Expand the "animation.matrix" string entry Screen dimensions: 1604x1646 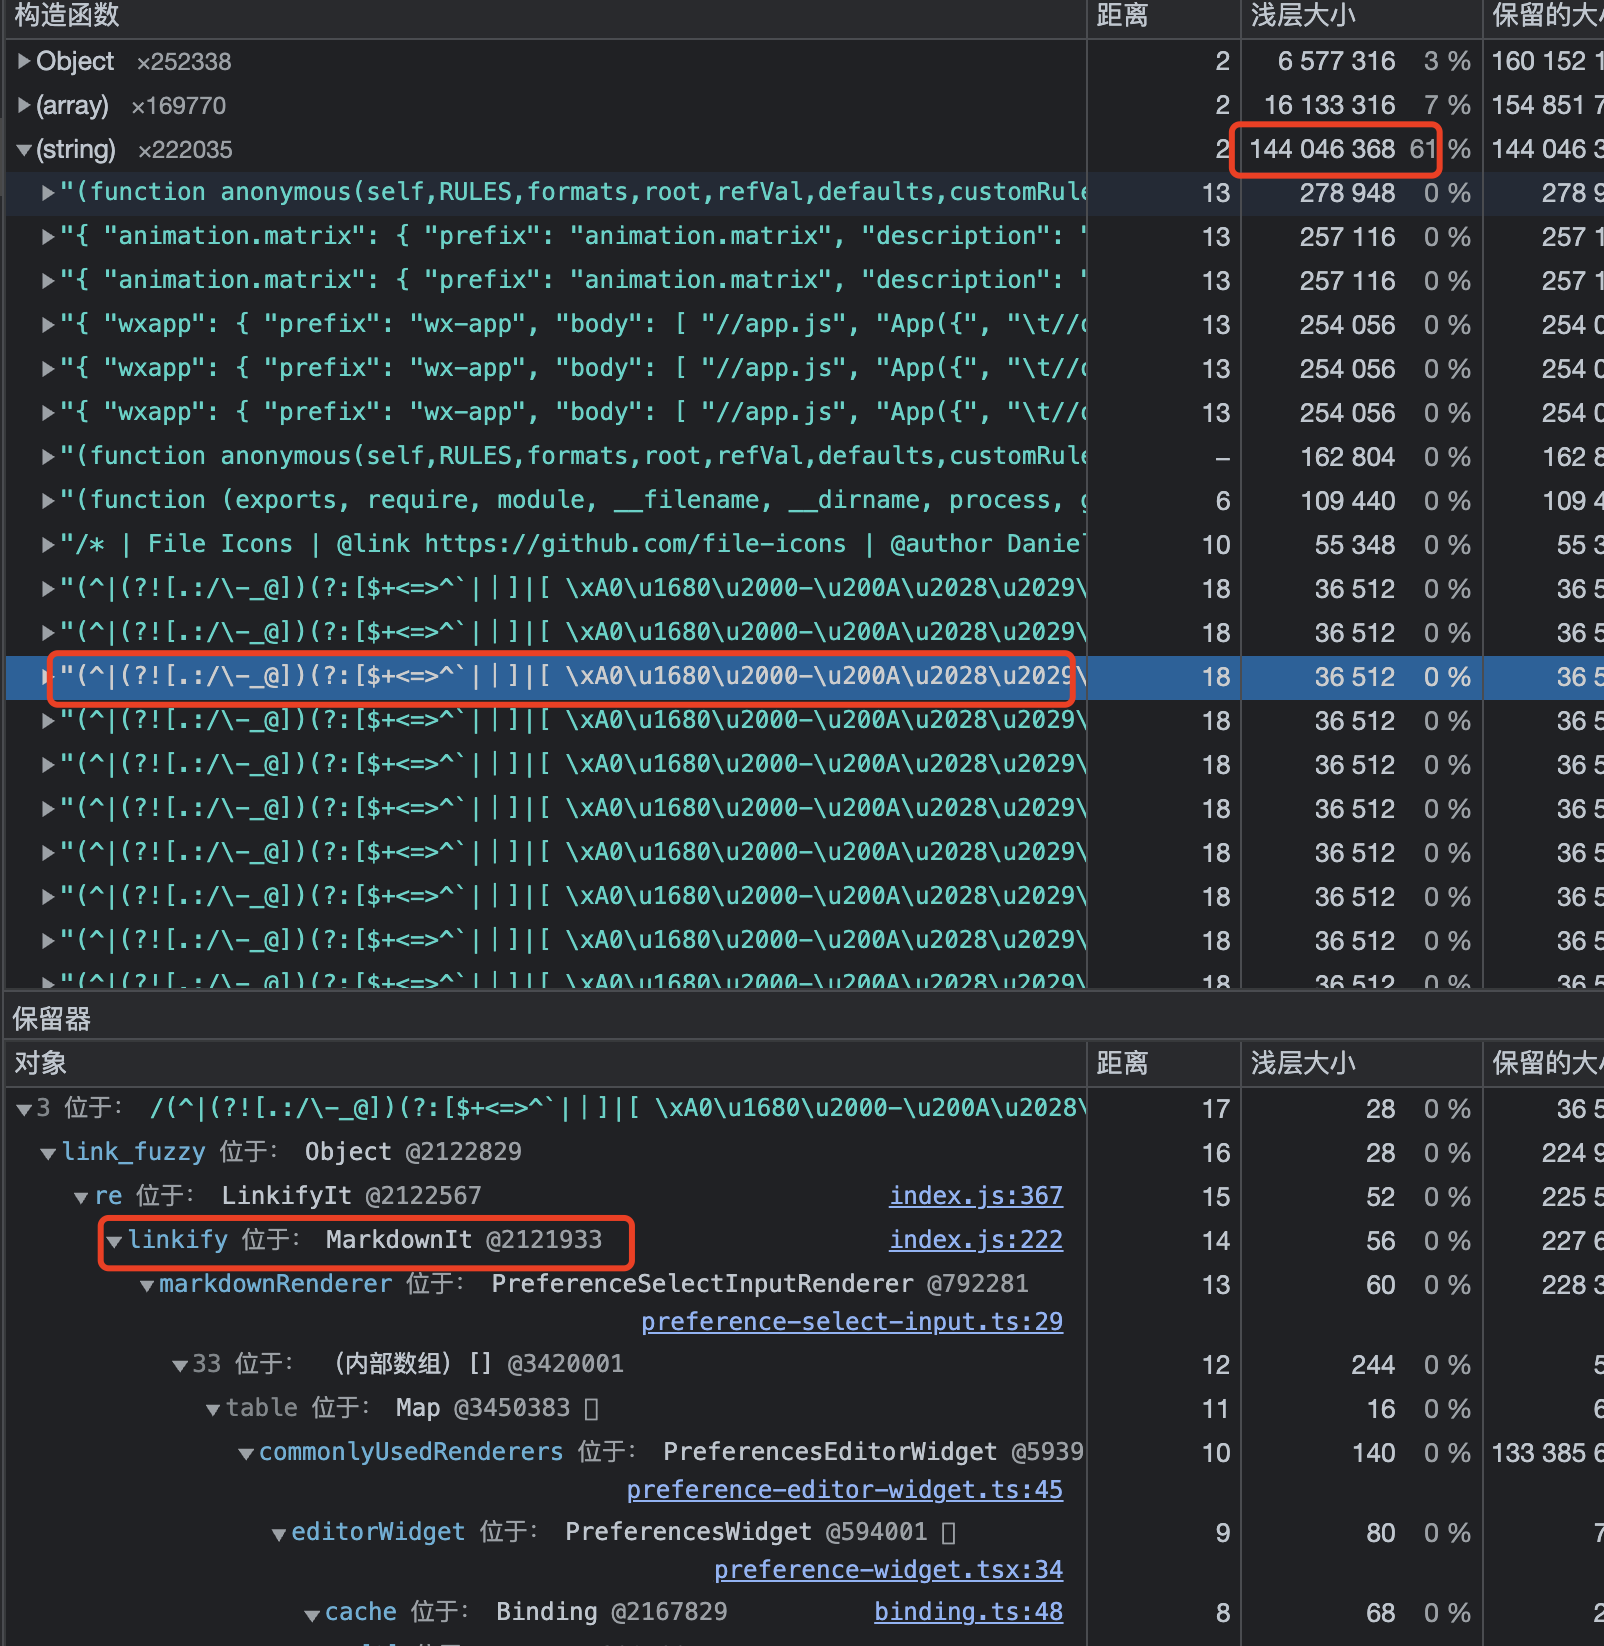pos(47,236)
